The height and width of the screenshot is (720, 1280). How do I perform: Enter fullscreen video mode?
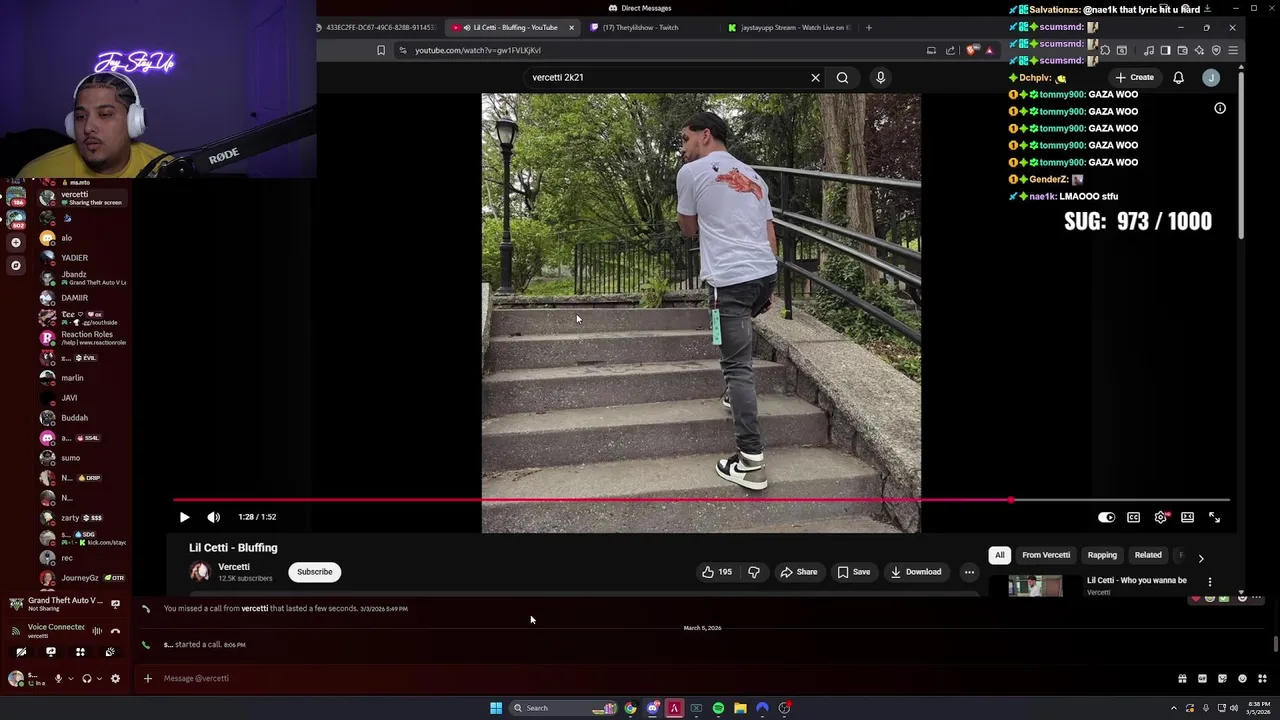pyautogui.click(x=1214, y=517)
